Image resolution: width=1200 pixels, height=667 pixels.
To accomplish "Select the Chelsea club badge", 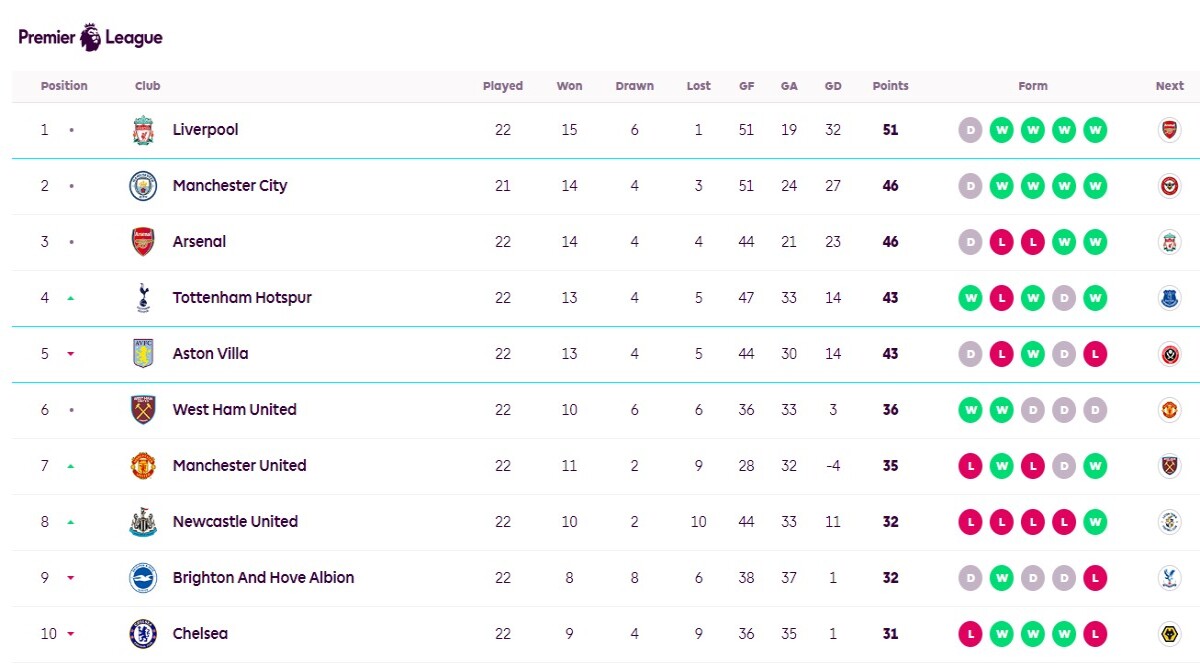I will tap(143, 634).
